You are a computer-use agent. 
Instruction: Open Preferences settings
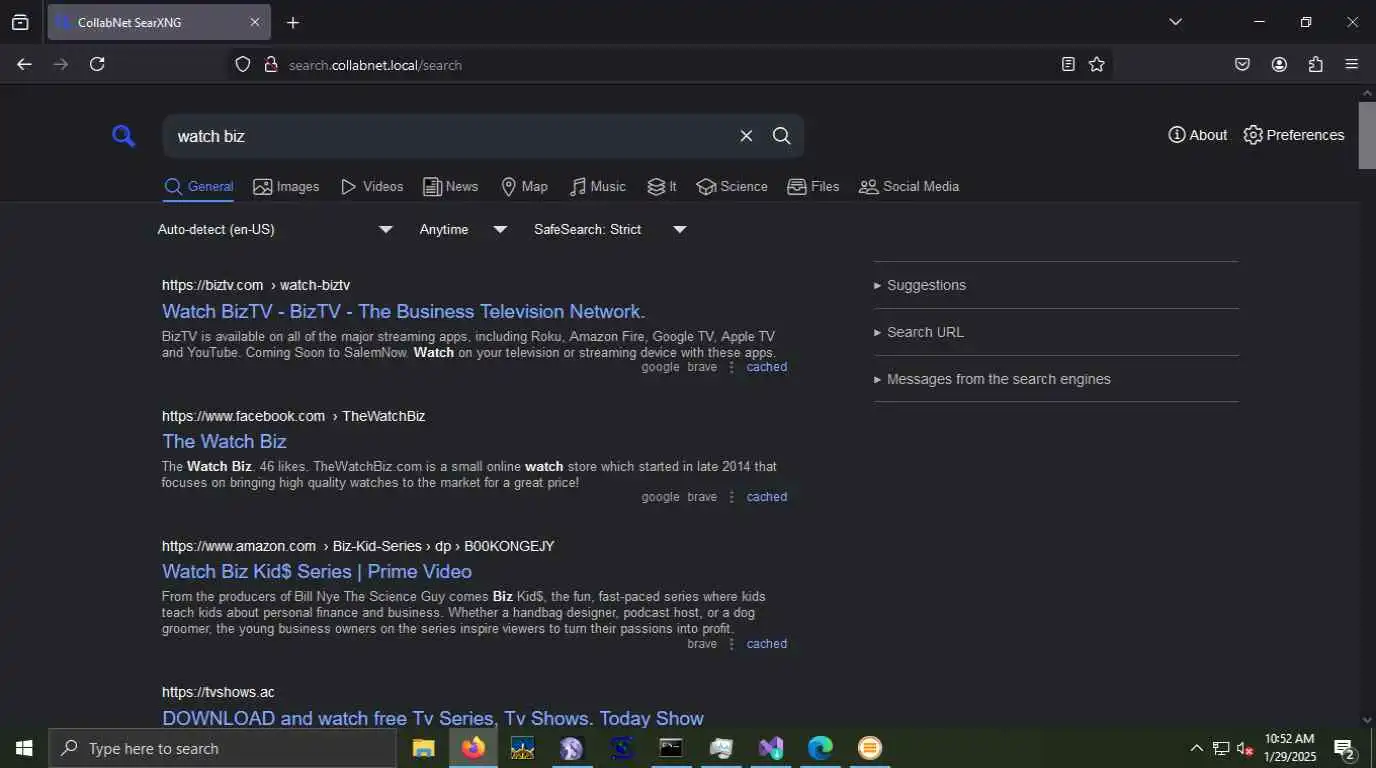1293,135
